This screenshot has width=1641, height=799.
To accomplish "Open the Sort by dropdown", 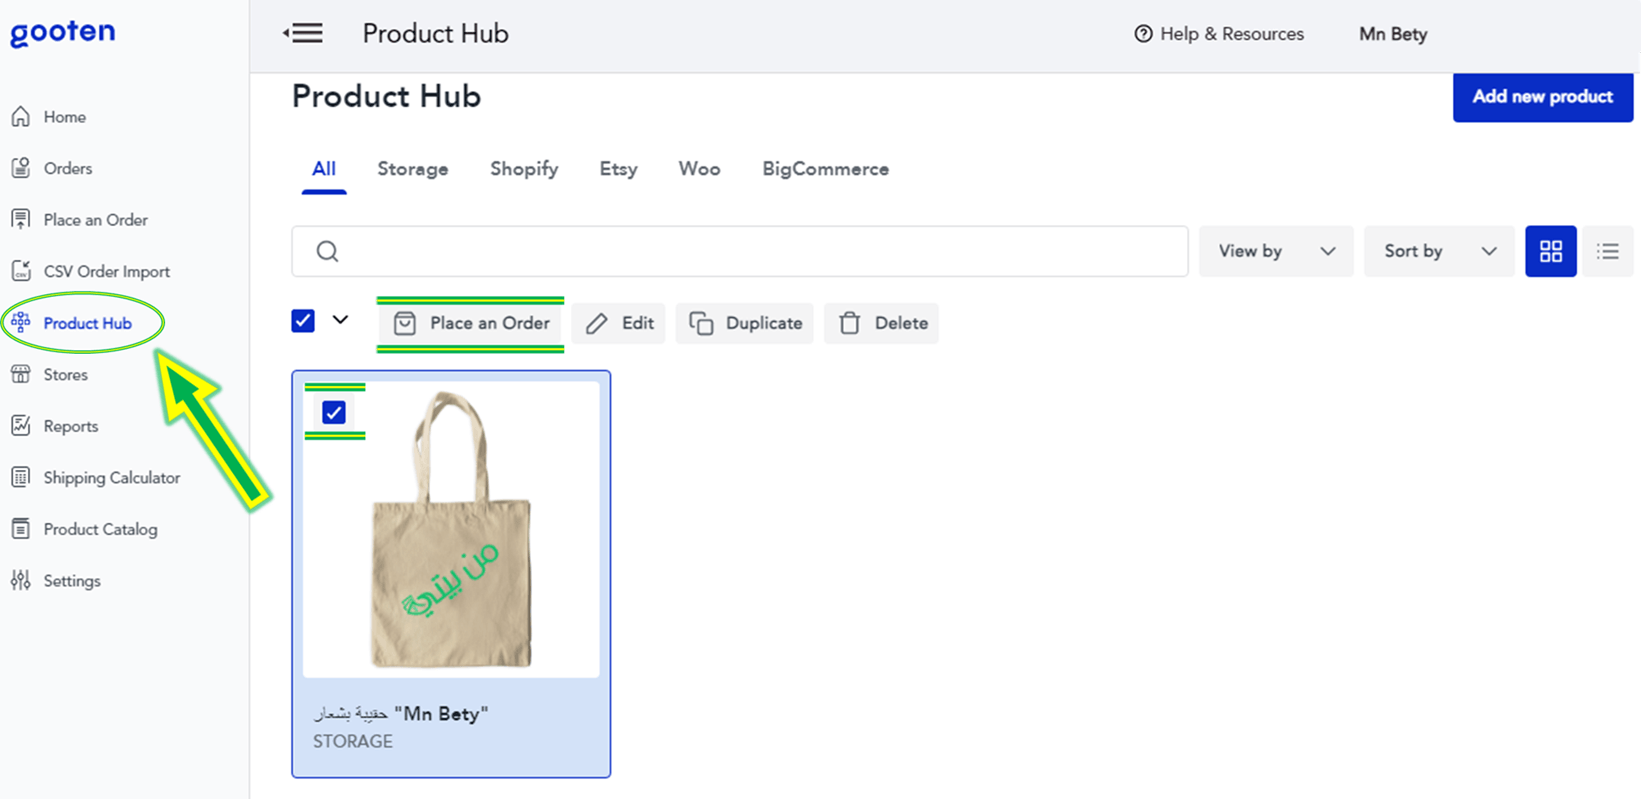I will (1439, 251).
